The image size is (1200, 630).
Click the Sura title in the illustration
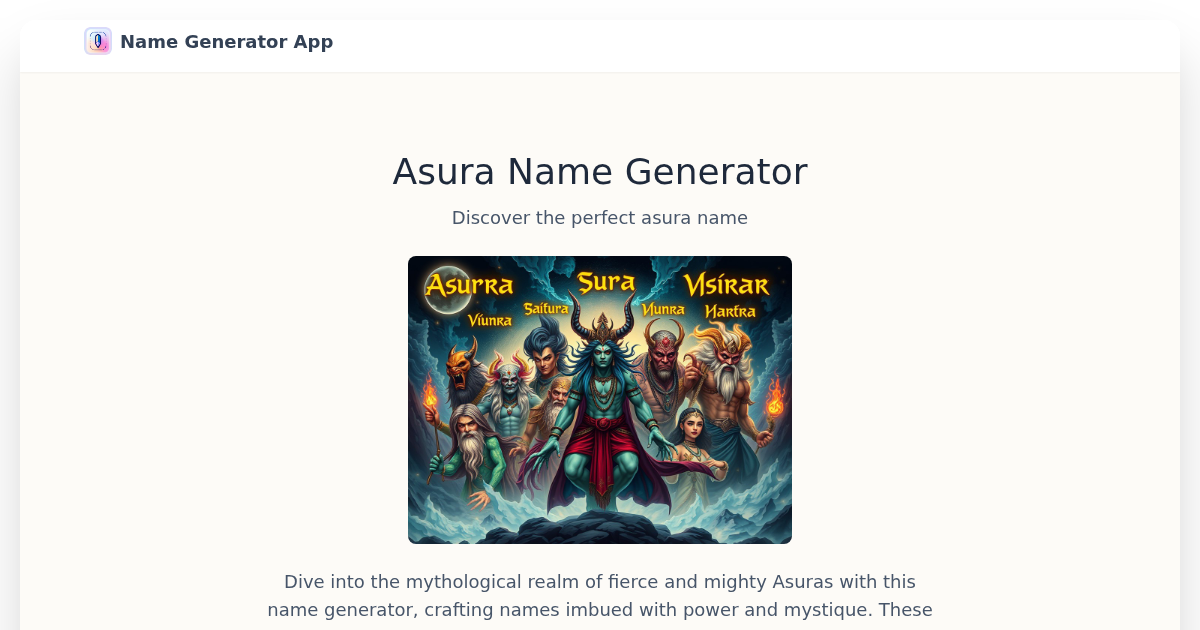606,283
